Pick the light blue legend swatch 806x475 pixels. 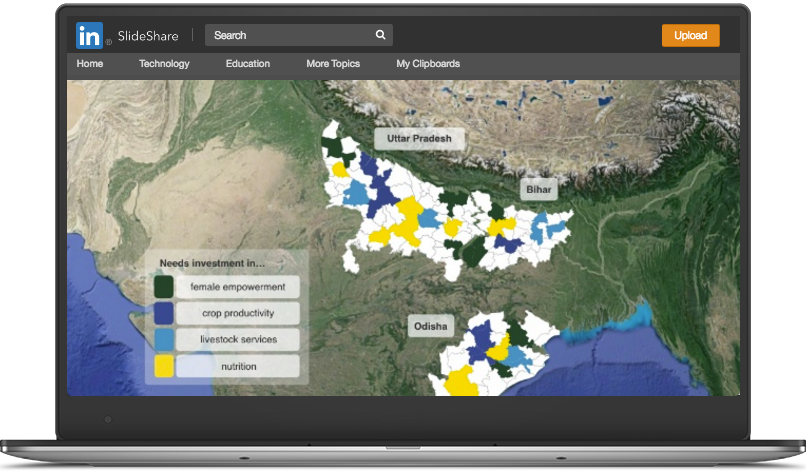pos(164,340)
